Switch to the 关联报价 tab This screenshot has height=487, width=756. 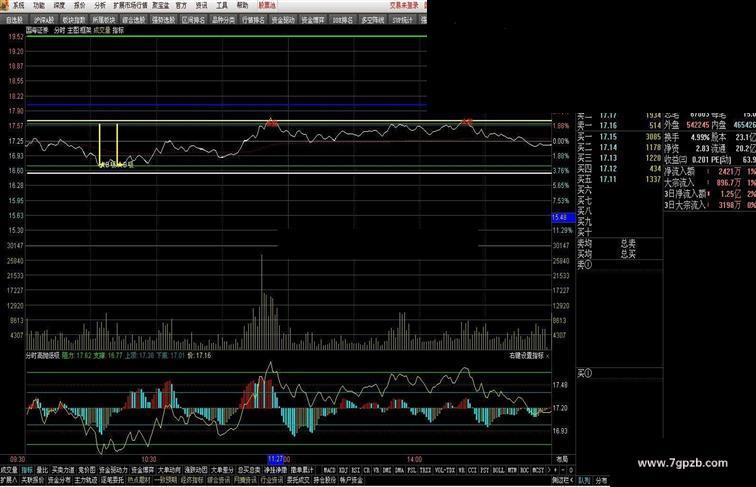coord(33,480)
